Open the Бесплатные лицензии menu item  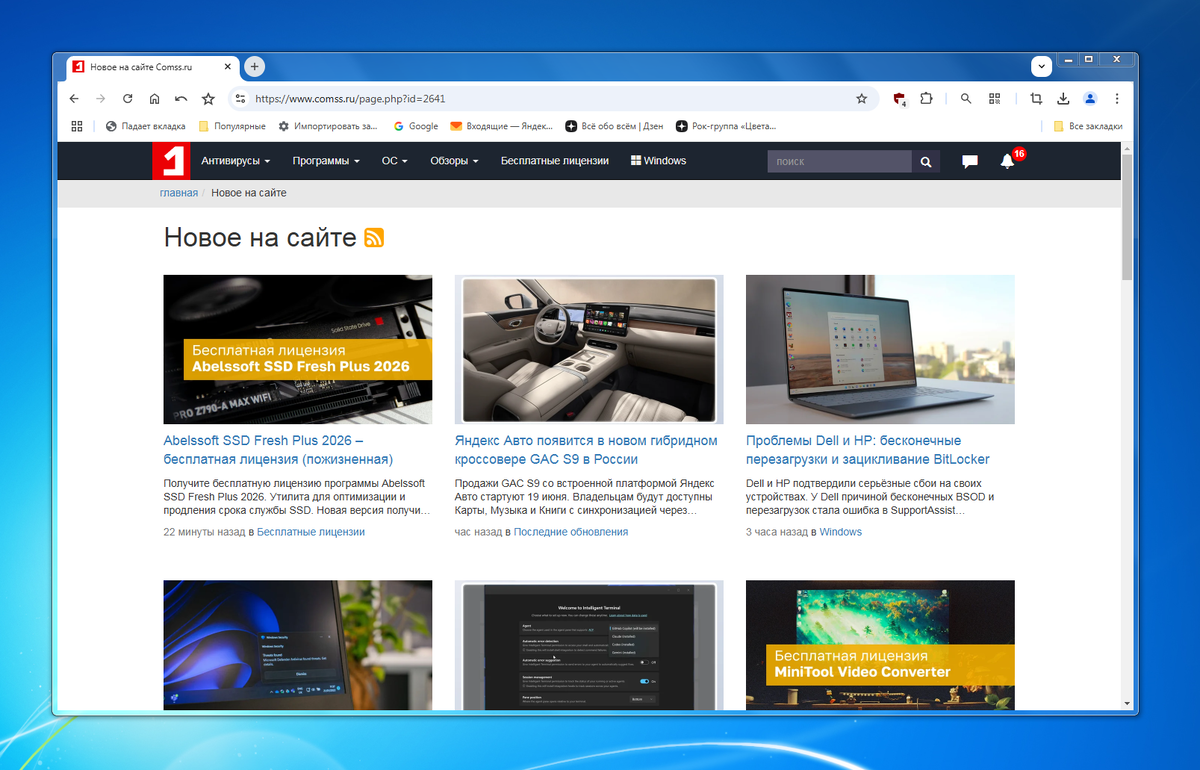pos(555,161)
